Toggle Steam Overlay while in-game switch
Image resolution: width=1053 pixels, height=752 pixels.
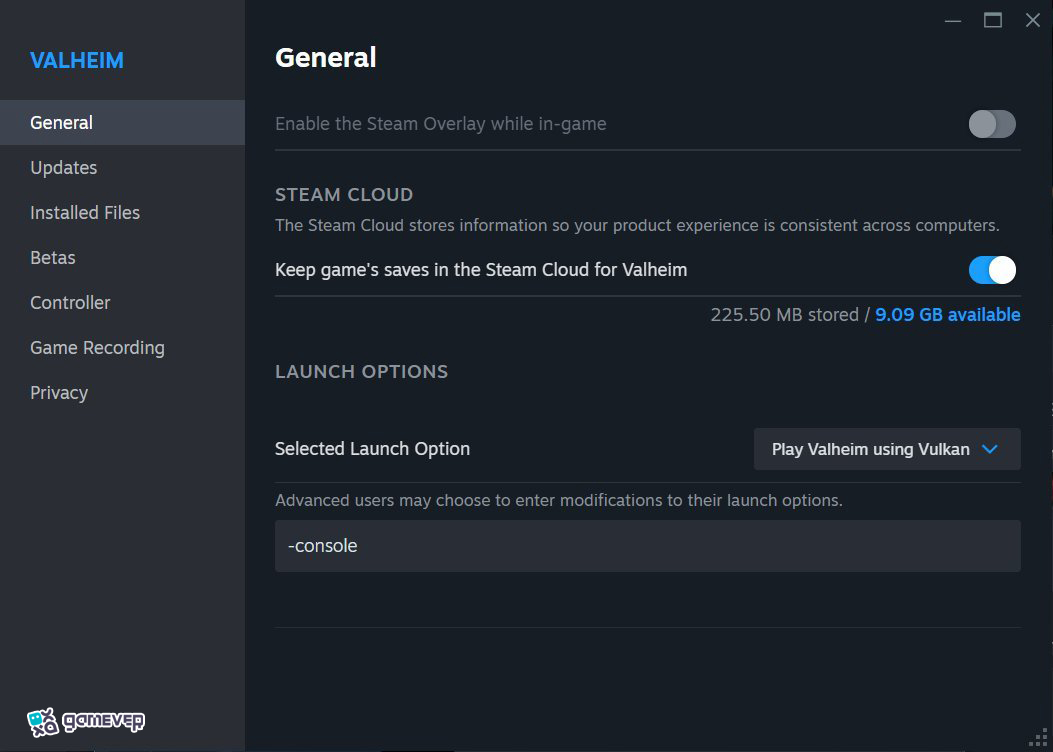pos(992,124)
